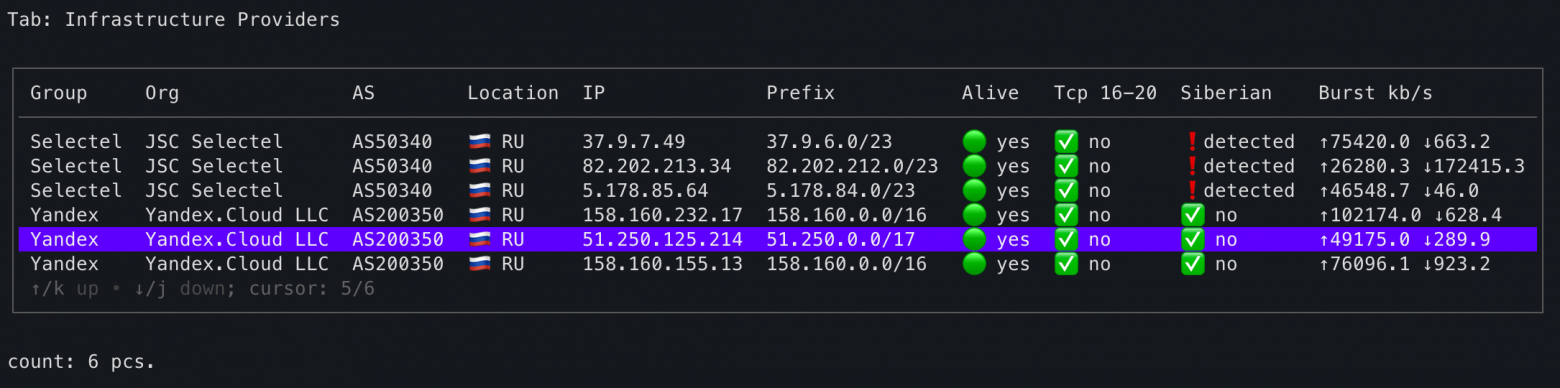
Task: Click the green alive dot for 158.160.232.17
Action: pos(974,215)
